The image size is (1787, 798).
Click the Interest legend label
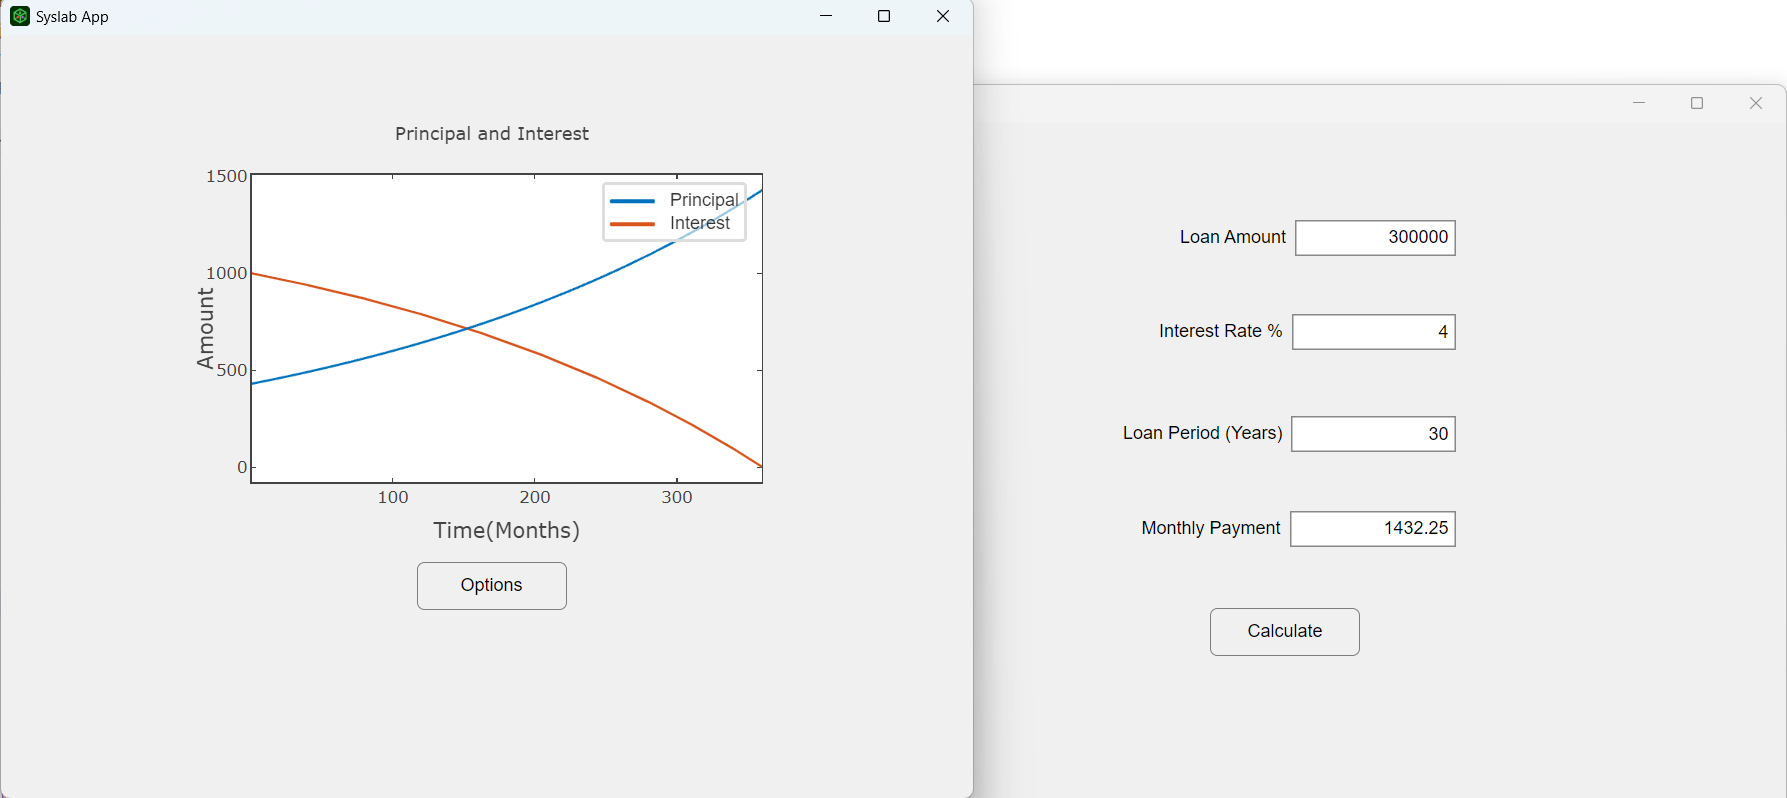pyautogui.click(x=700, y=223)
